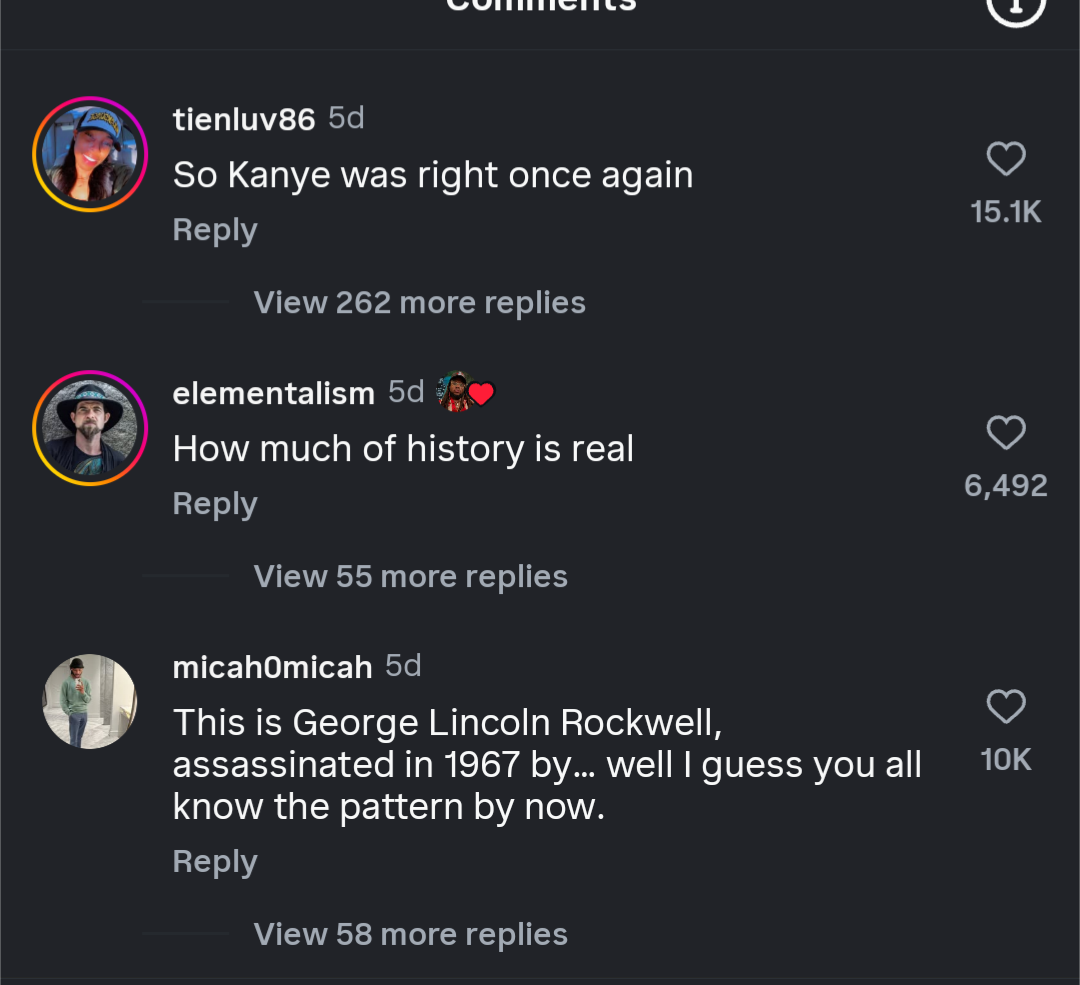
Task: Expand "View 58 more replies" thread
Action: (410, 934)
